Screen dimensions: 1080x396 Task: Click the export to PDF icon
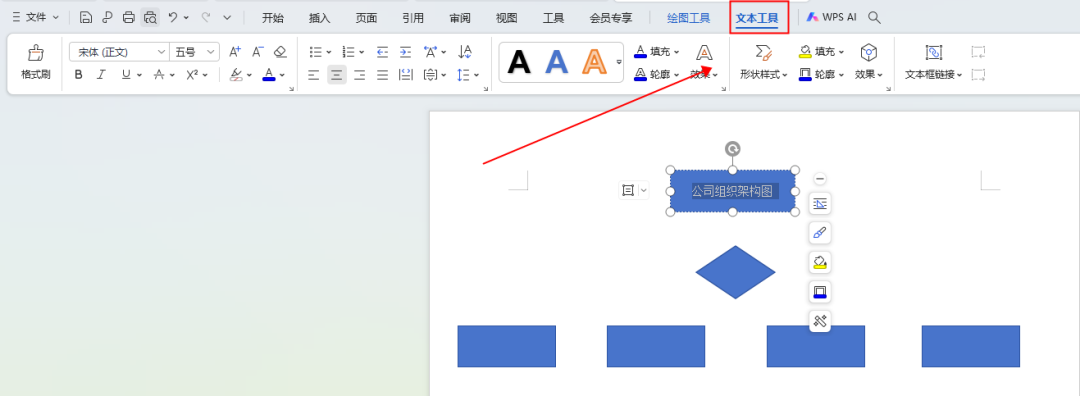107,18
